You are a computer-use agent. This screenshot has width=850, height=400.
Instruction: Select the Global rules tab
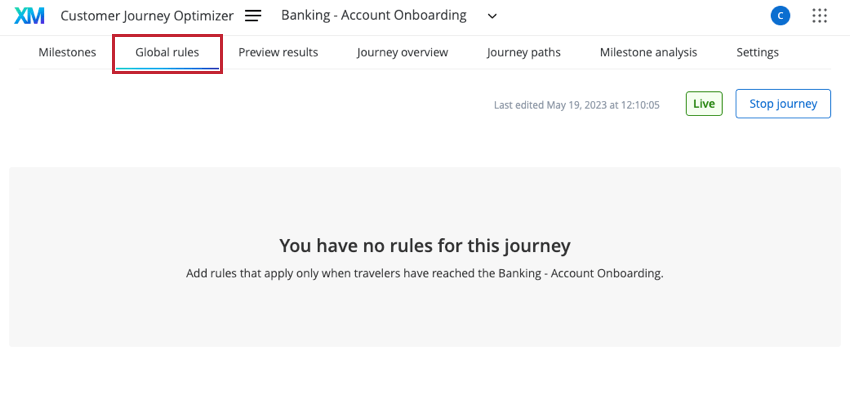[x=167, y=53]
